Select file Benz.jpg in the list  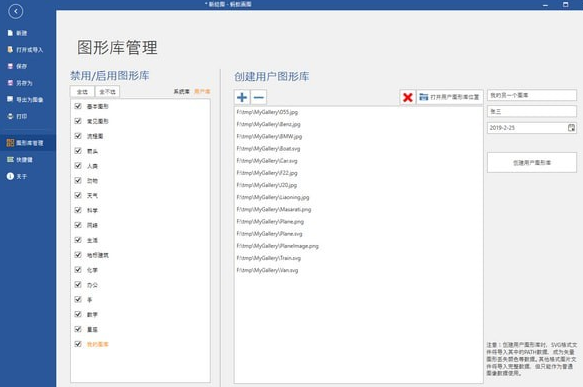coord(268,124)
